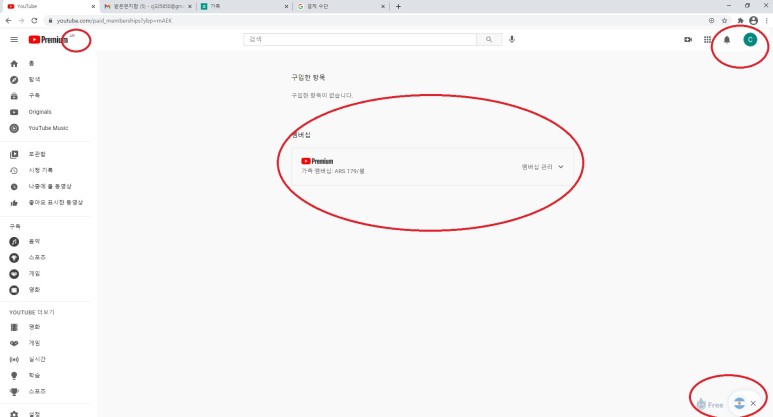Click the create video camera icon
The image size is (773, 417).
pyautogui.click(x=688, y=39)
